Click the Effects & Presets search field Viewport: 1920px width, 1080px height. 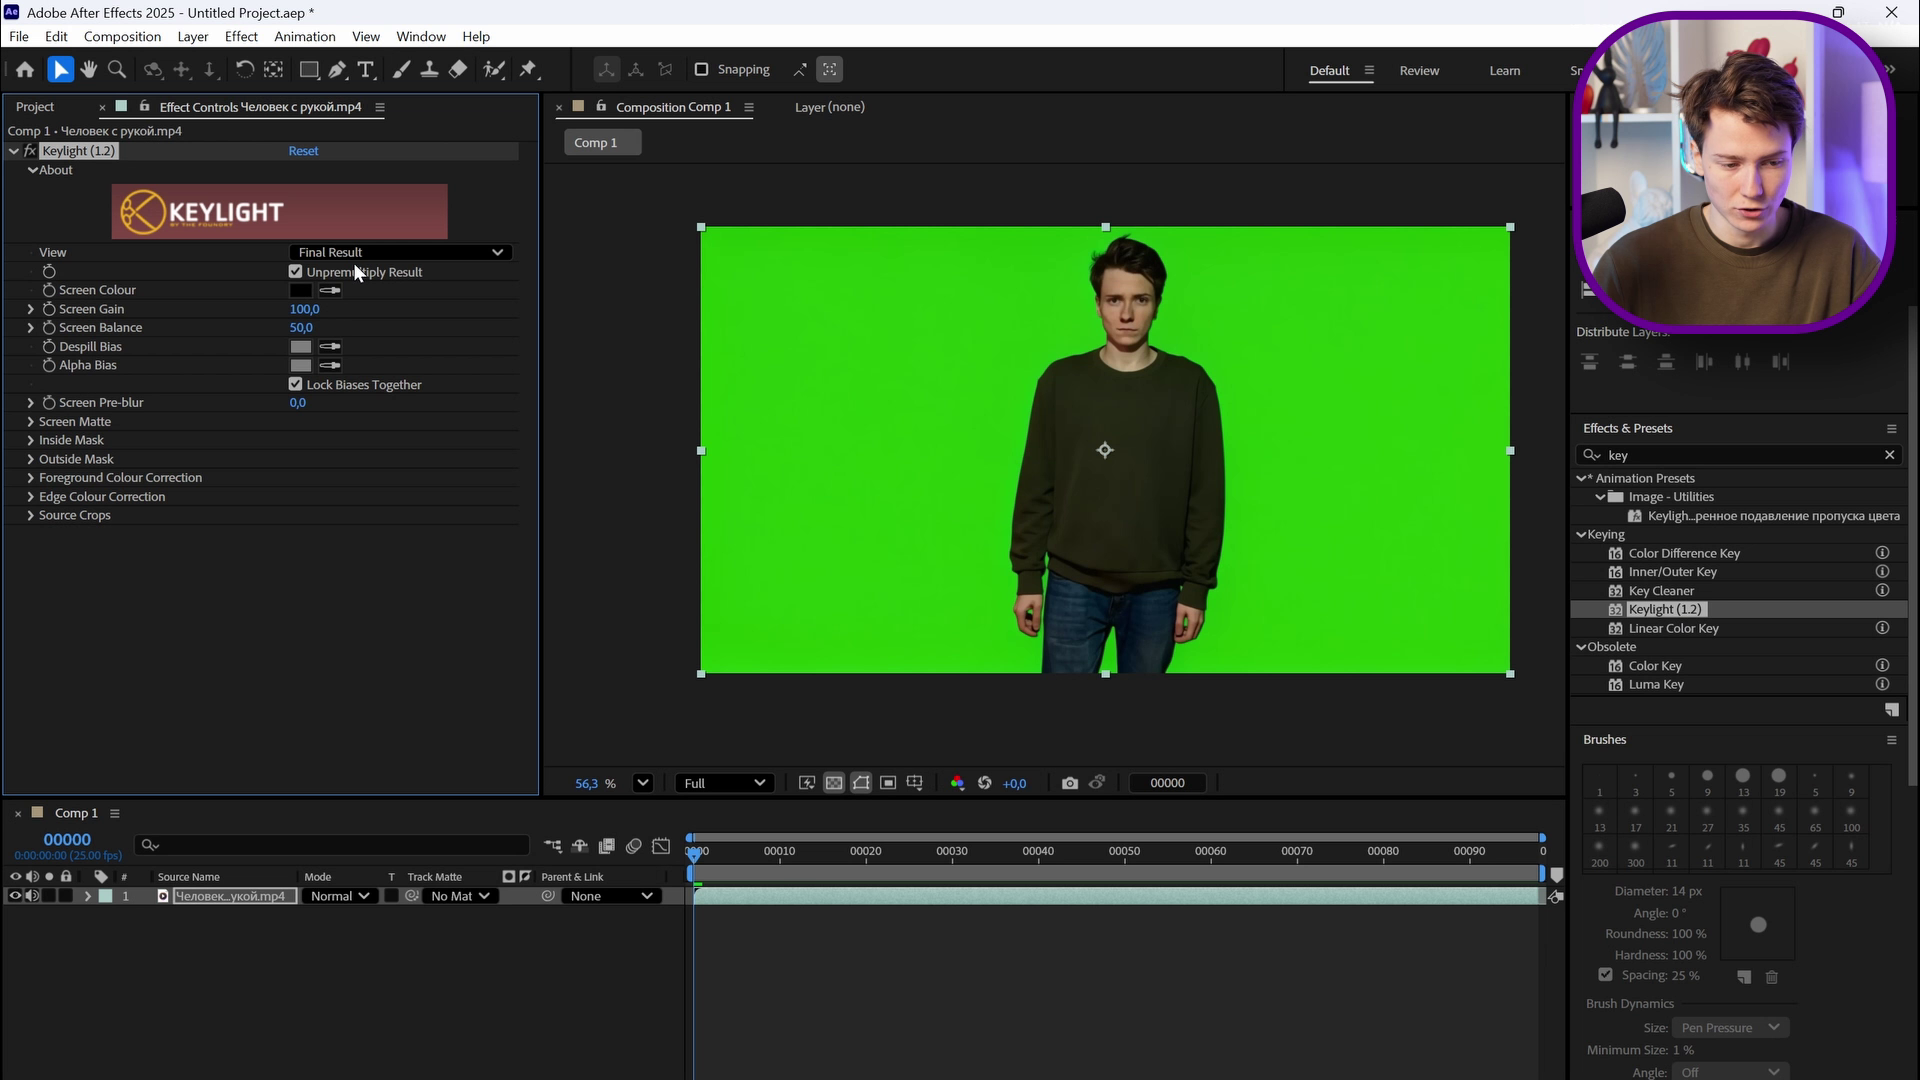coord(1740,455)
